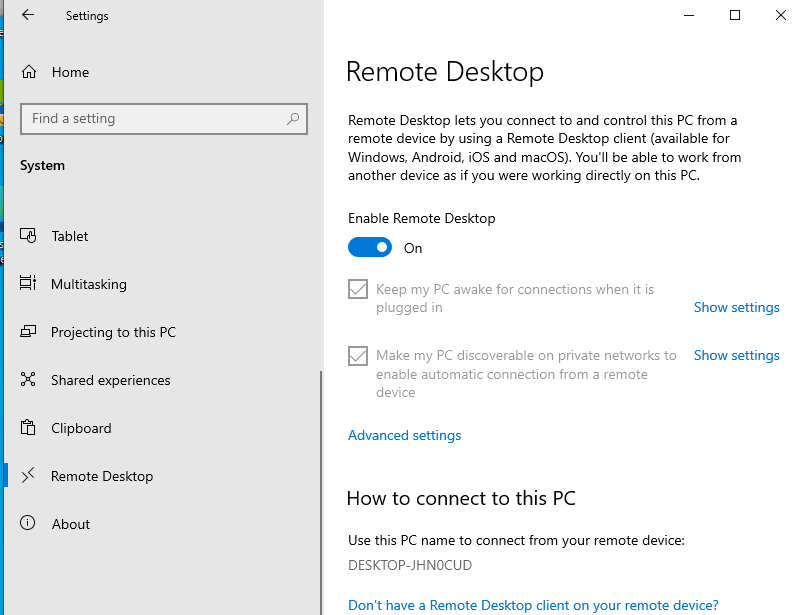Select the Shared experiences icon

(28, 379)
